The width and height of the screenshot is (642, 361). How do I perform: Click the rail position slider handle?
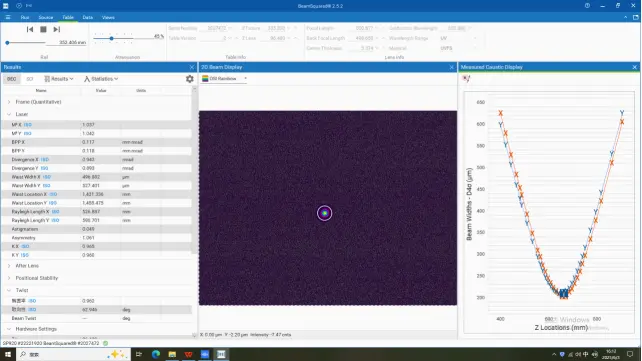7,43
